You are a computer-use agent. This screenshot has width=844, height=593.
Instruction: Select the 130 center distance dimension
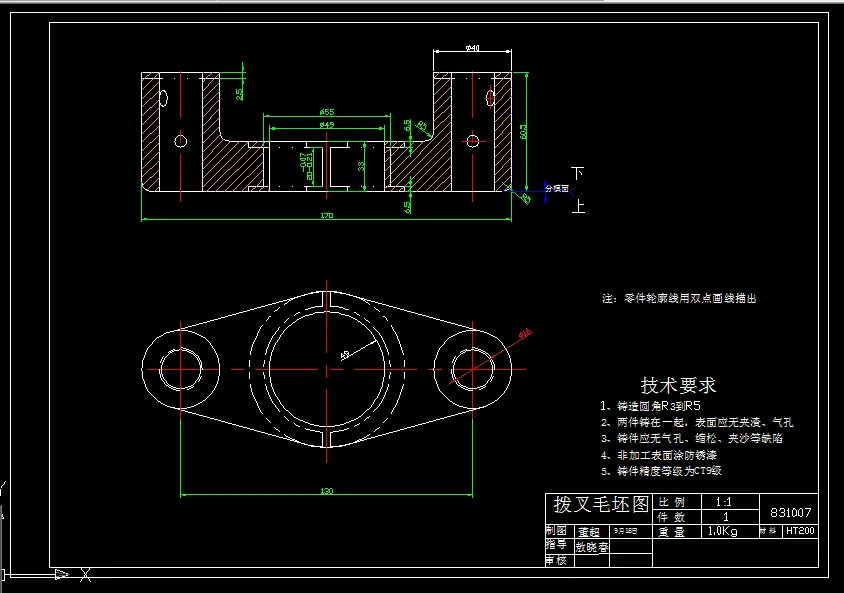tap(327, 491)
